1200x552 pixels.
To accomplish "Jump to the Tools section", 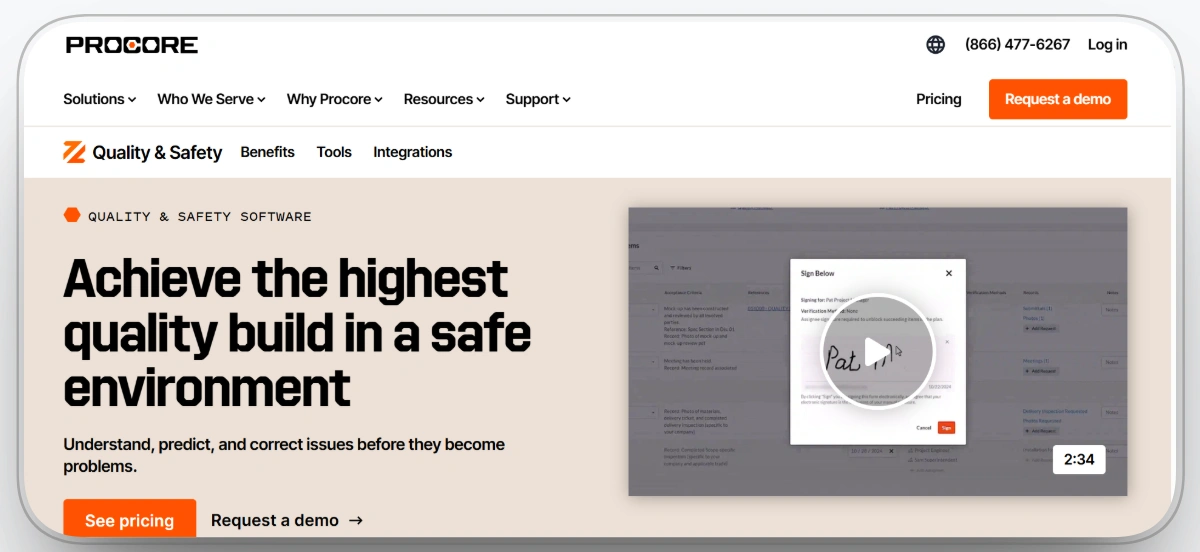I will (334, 152).
